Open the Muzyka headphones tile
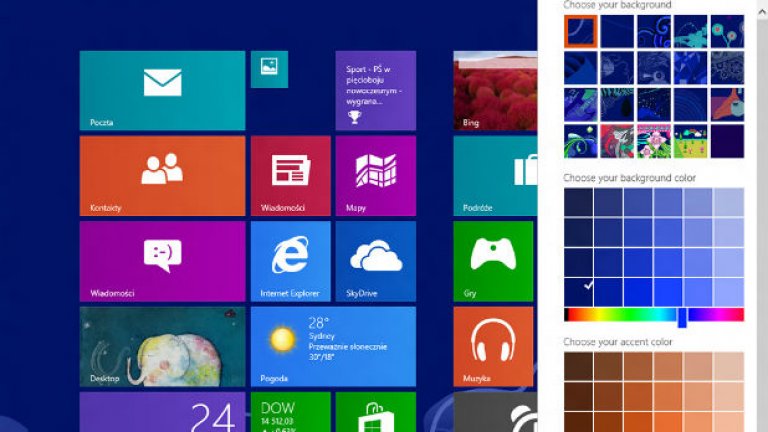 (494, 346)
